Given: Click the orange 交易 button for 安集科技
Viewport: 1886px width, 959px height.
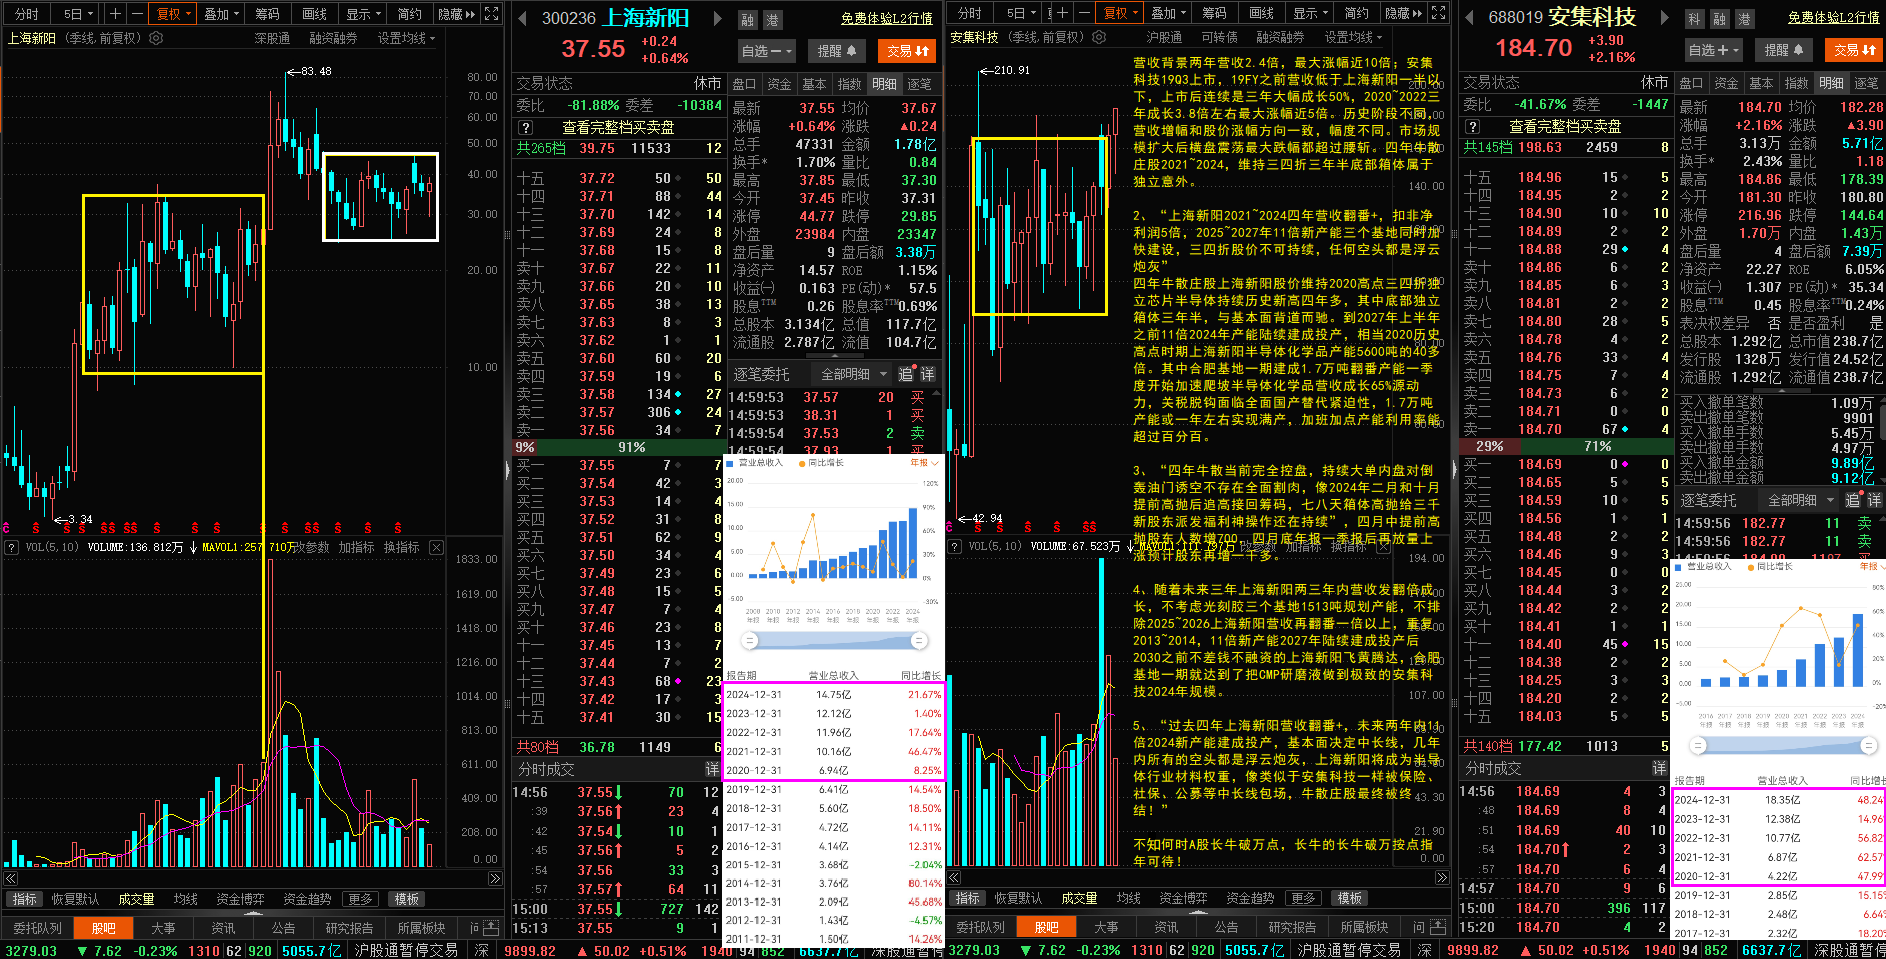Looking at the screenshot, I should pos(1854,49).
